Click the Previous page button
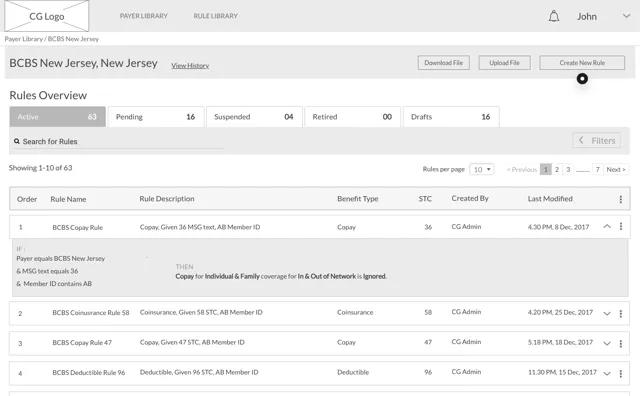Screen dimensions: 640x396 pyautogui.click(x=522, y=169)
